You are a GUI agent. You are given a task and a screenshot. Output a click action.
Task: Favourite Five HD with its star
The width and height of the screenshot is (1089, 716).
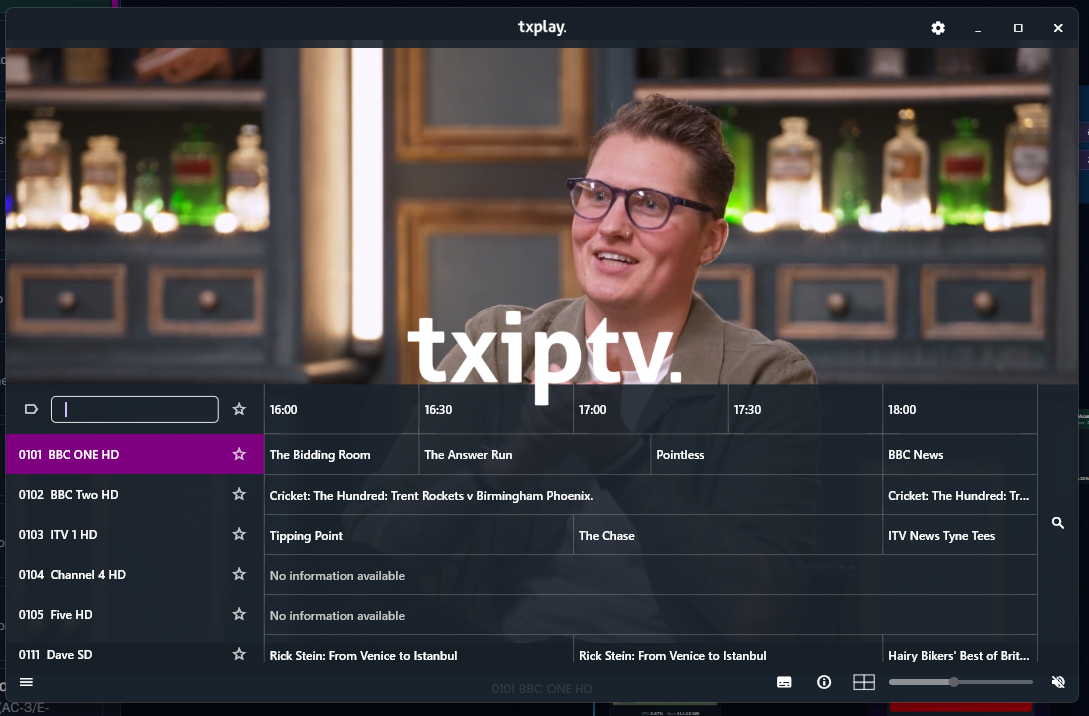(239, 615)
